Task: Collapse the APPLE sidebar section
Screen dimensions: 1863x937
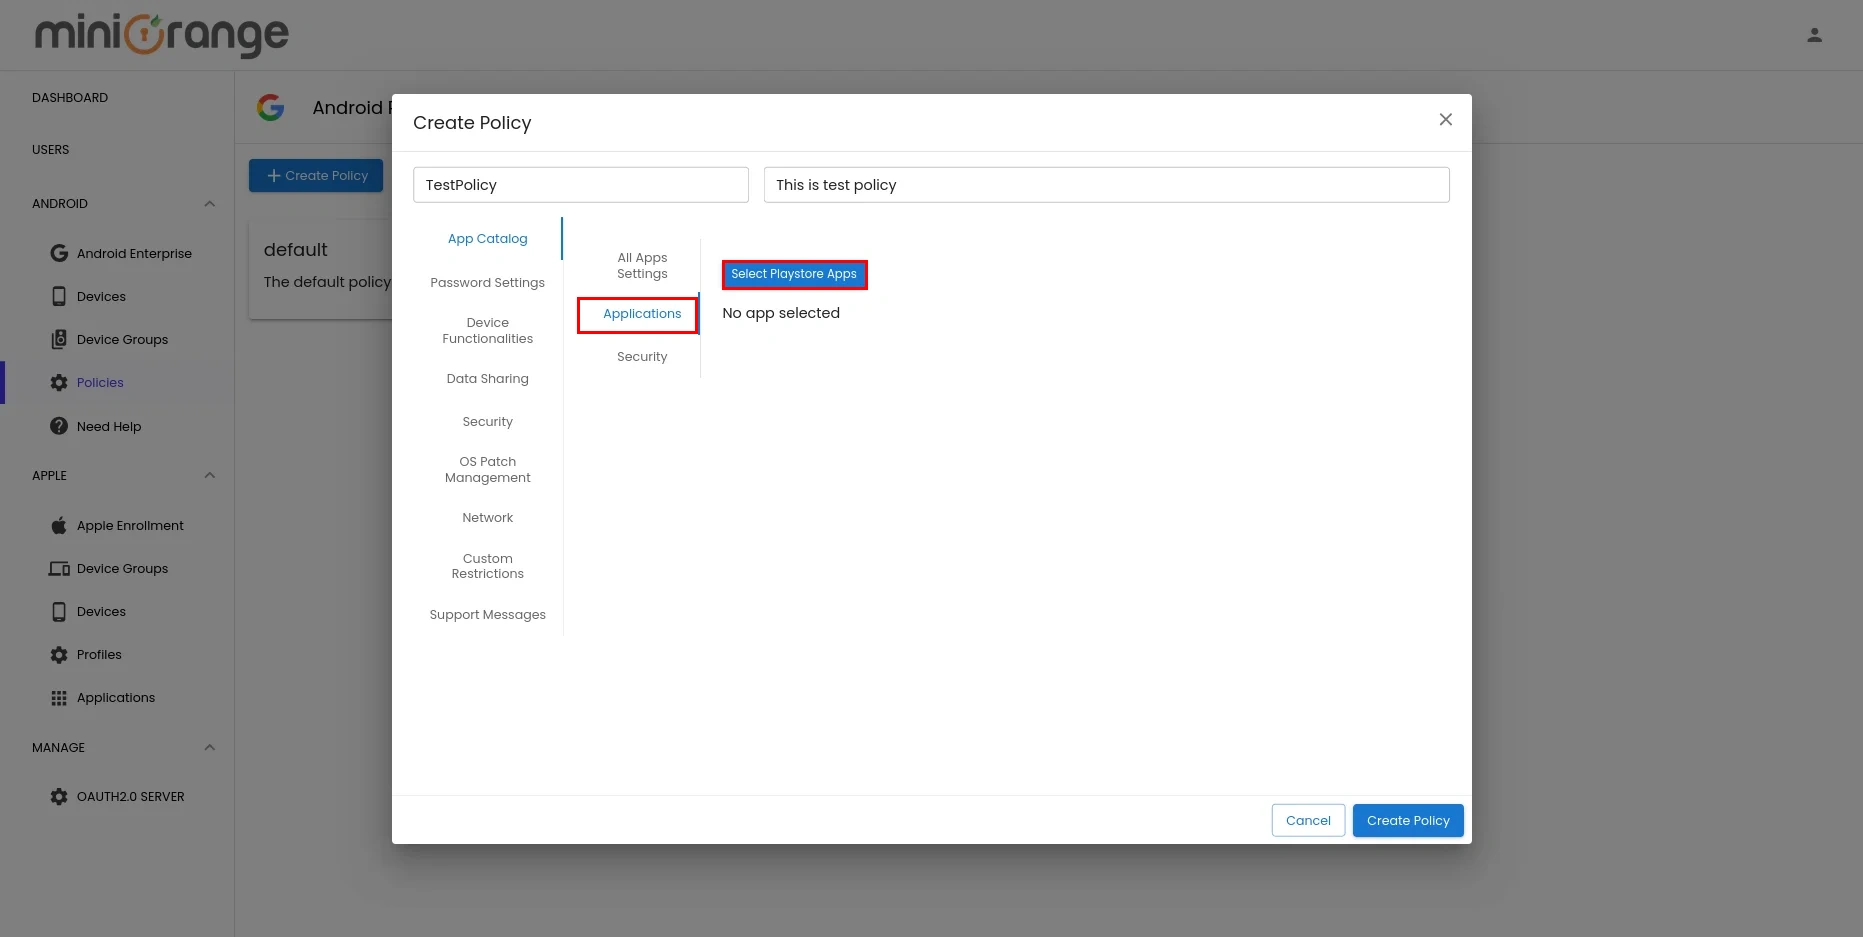Action: click(209, 475)
